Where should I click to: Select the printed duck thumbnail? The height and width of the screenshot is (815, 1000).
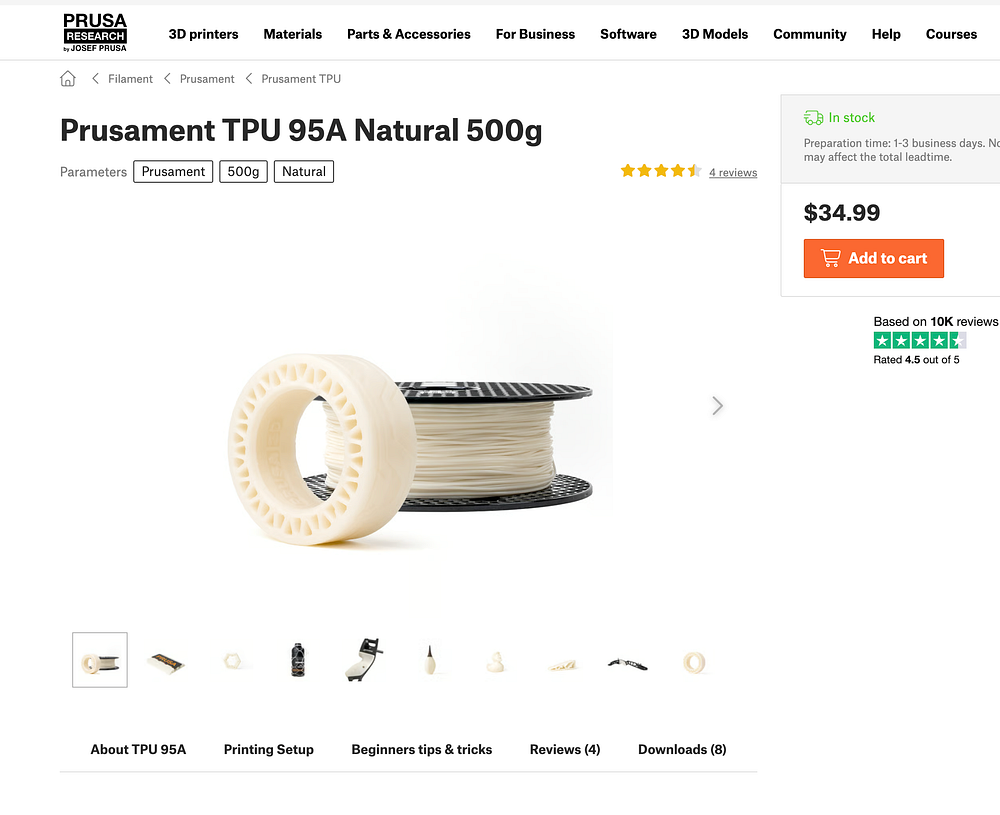[496, 663]
